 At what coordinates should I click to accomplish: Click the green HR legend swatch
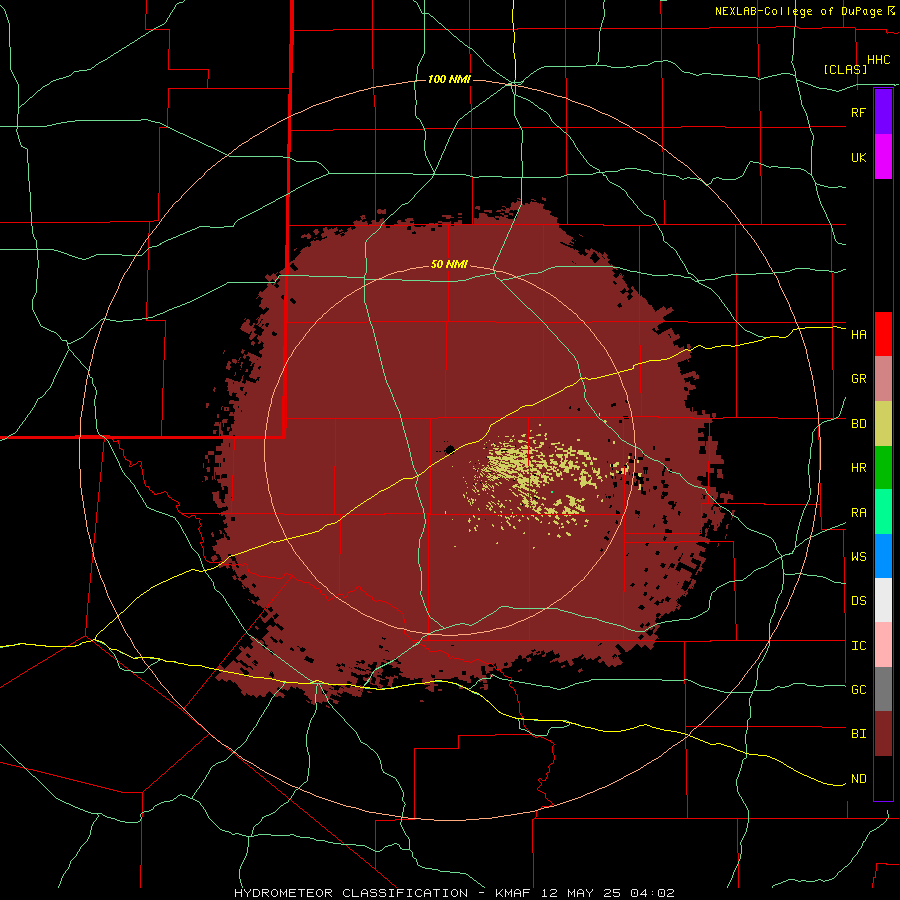pos(883,468)
